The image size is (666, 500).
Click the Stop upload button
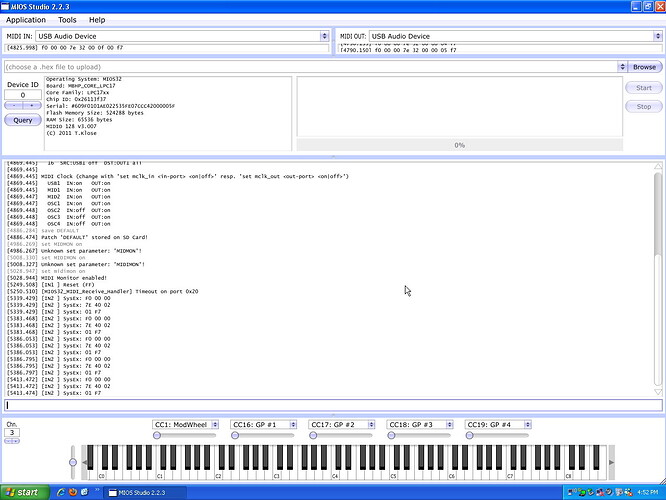(x=643, y=107)
